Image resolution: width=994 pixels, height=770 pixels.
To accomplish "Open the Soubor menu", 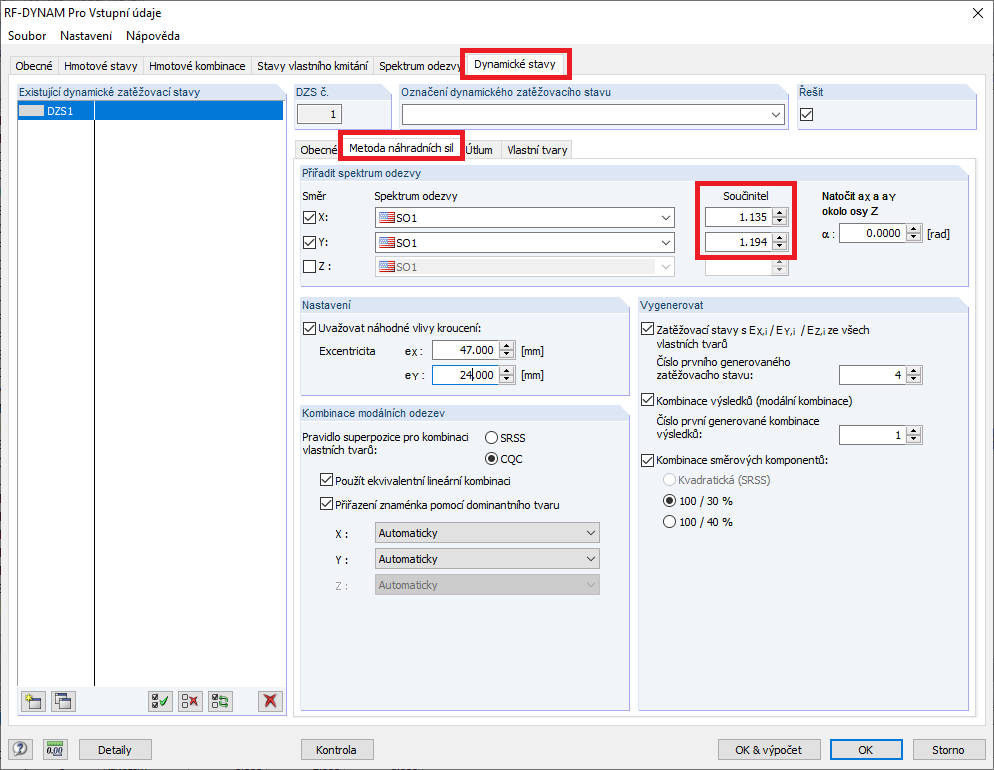I will [x=27, y=36].
